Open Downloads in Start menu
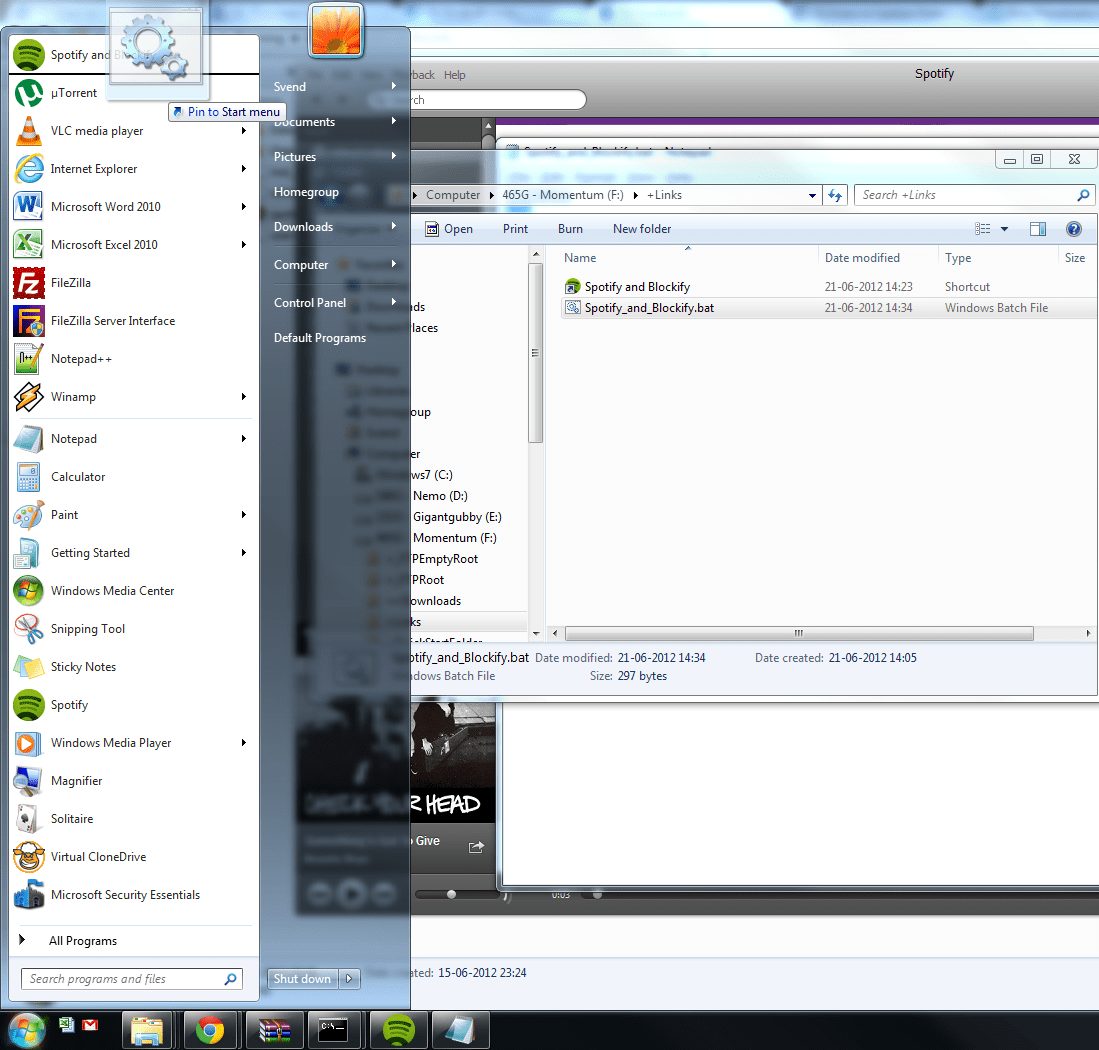The width and height of the screenshot is (1099, 1050). [x=334, y=227]
